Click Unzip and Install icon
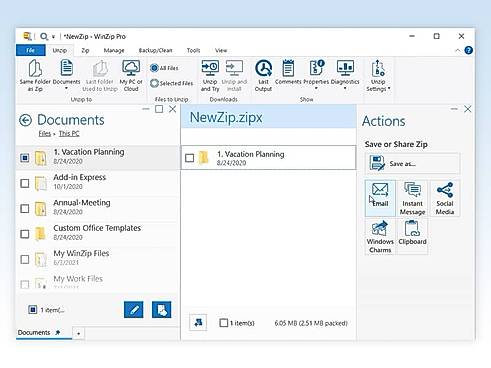This screenshot has height=368, width=491. pyautogui.click(x=234, y=75)
